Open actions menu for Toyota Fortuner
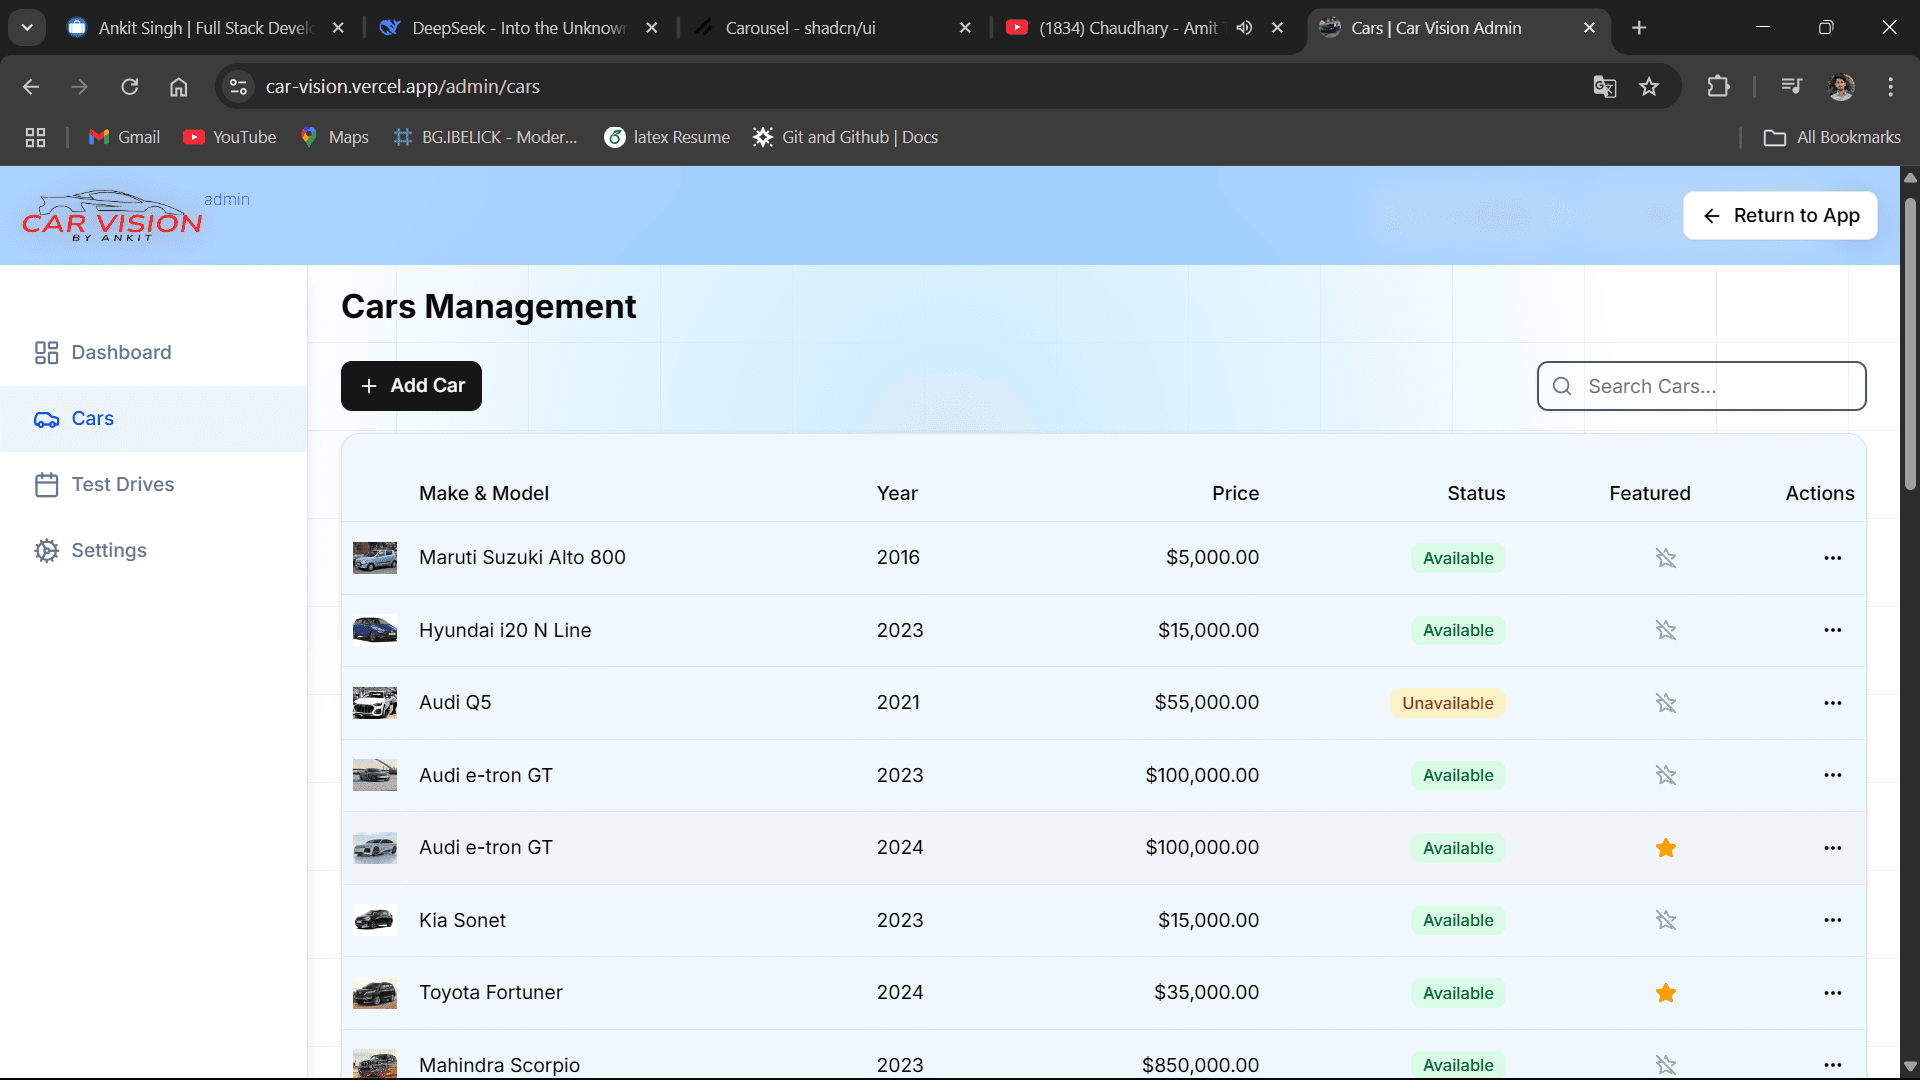 pyautogui.click(x=1832, y=993)
